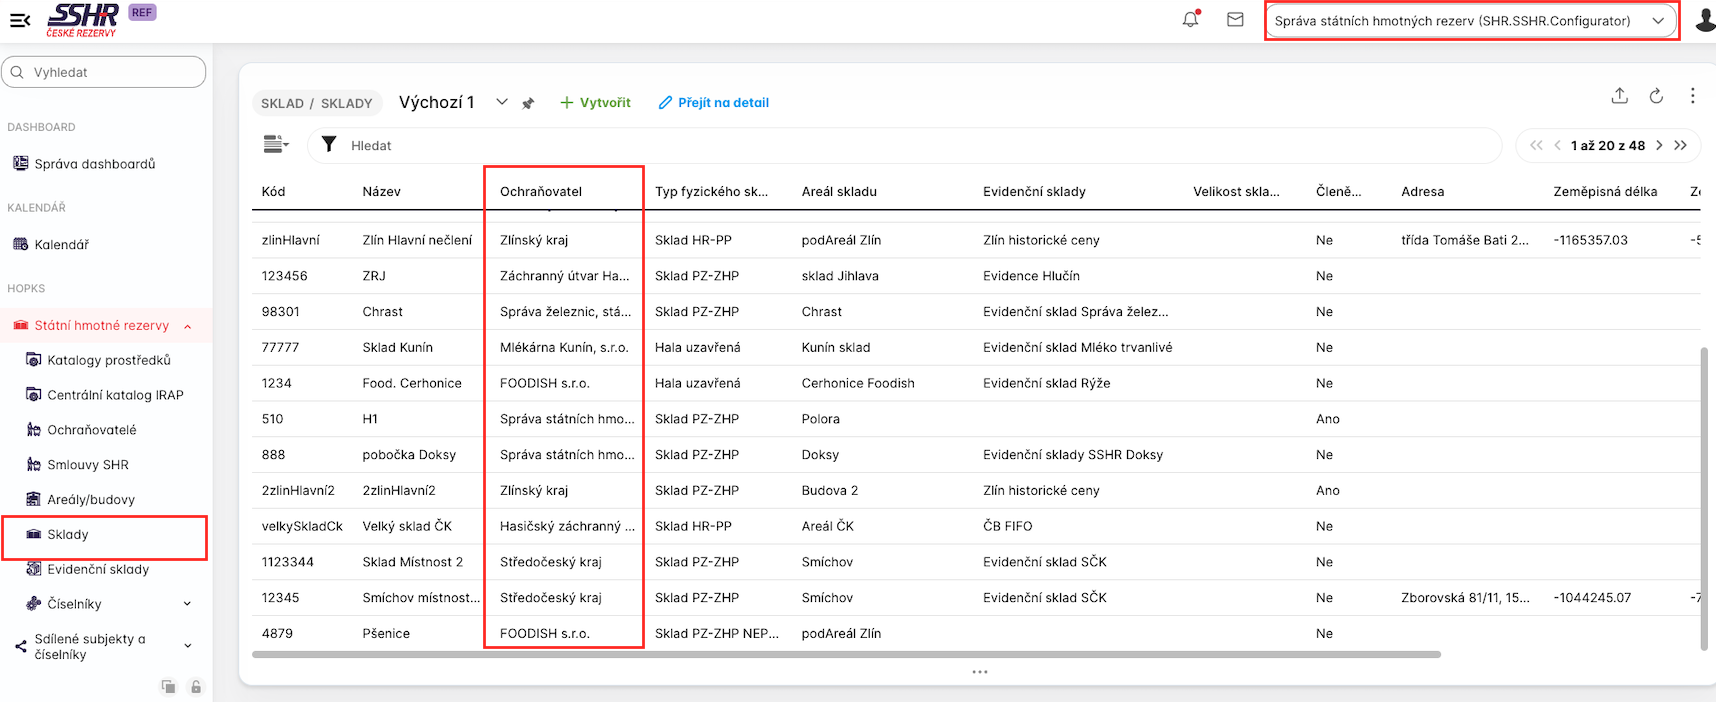Open Evidenční sklady in the sidebar
Viewport: 1716px width, 702px height.
click(97, 569)
